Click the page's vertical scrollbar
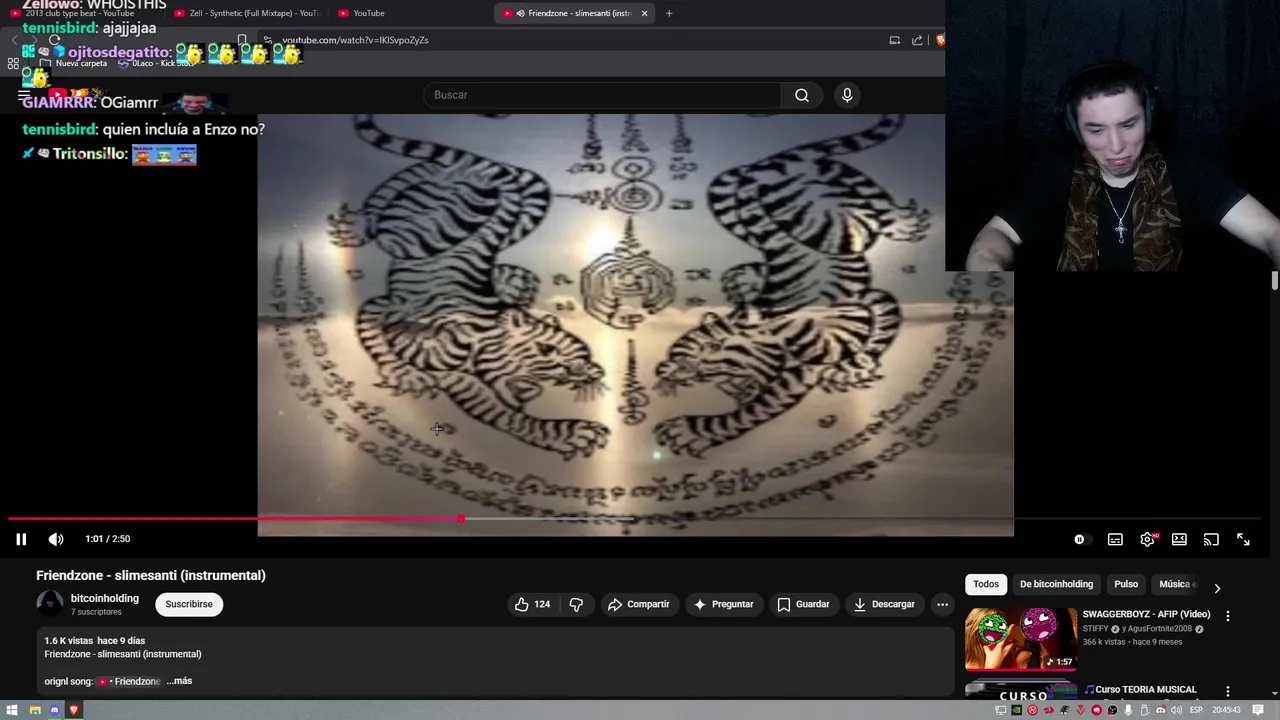The image size is (1280, 720). [1275, 280]
